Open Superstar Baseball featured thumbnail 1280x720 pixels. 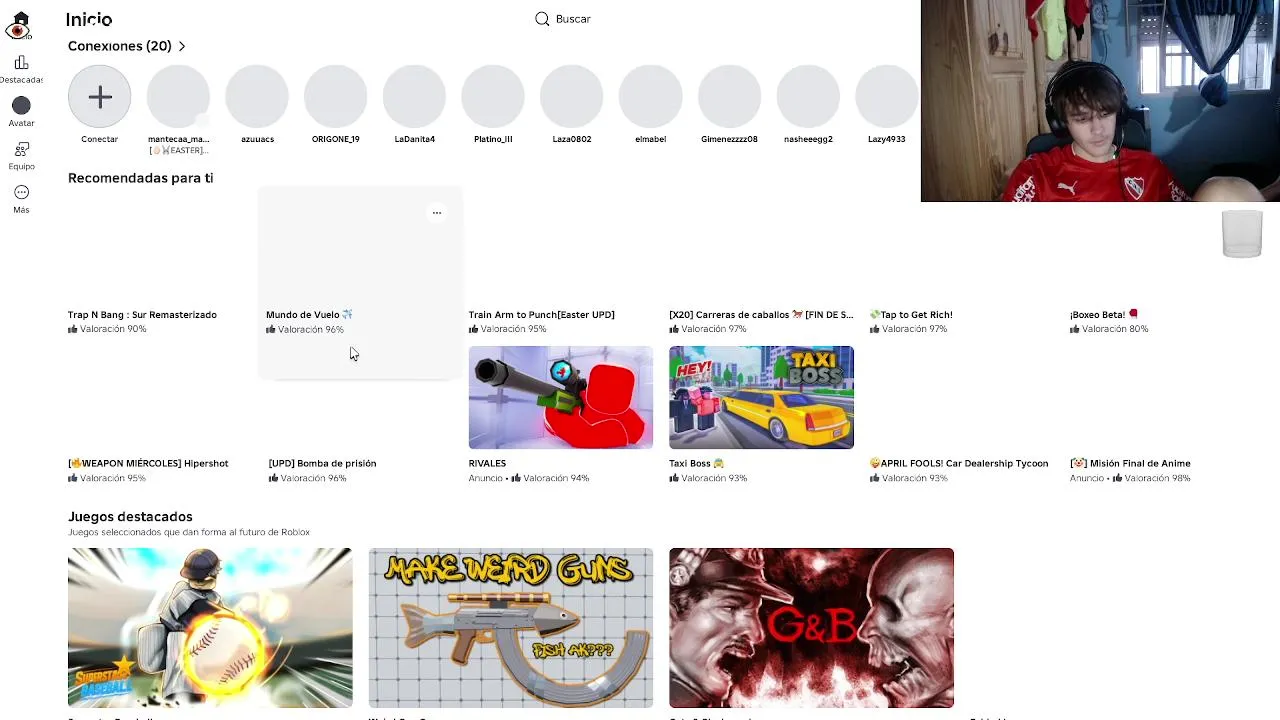(x=210, y=628)
